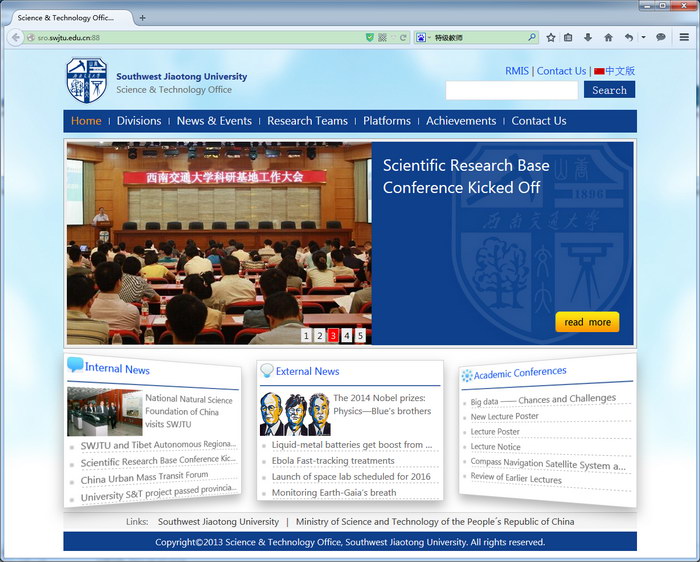This screenshot has height=562, width=700.
Task: Bookmark this page with the star icon
Action: point(550,37)
